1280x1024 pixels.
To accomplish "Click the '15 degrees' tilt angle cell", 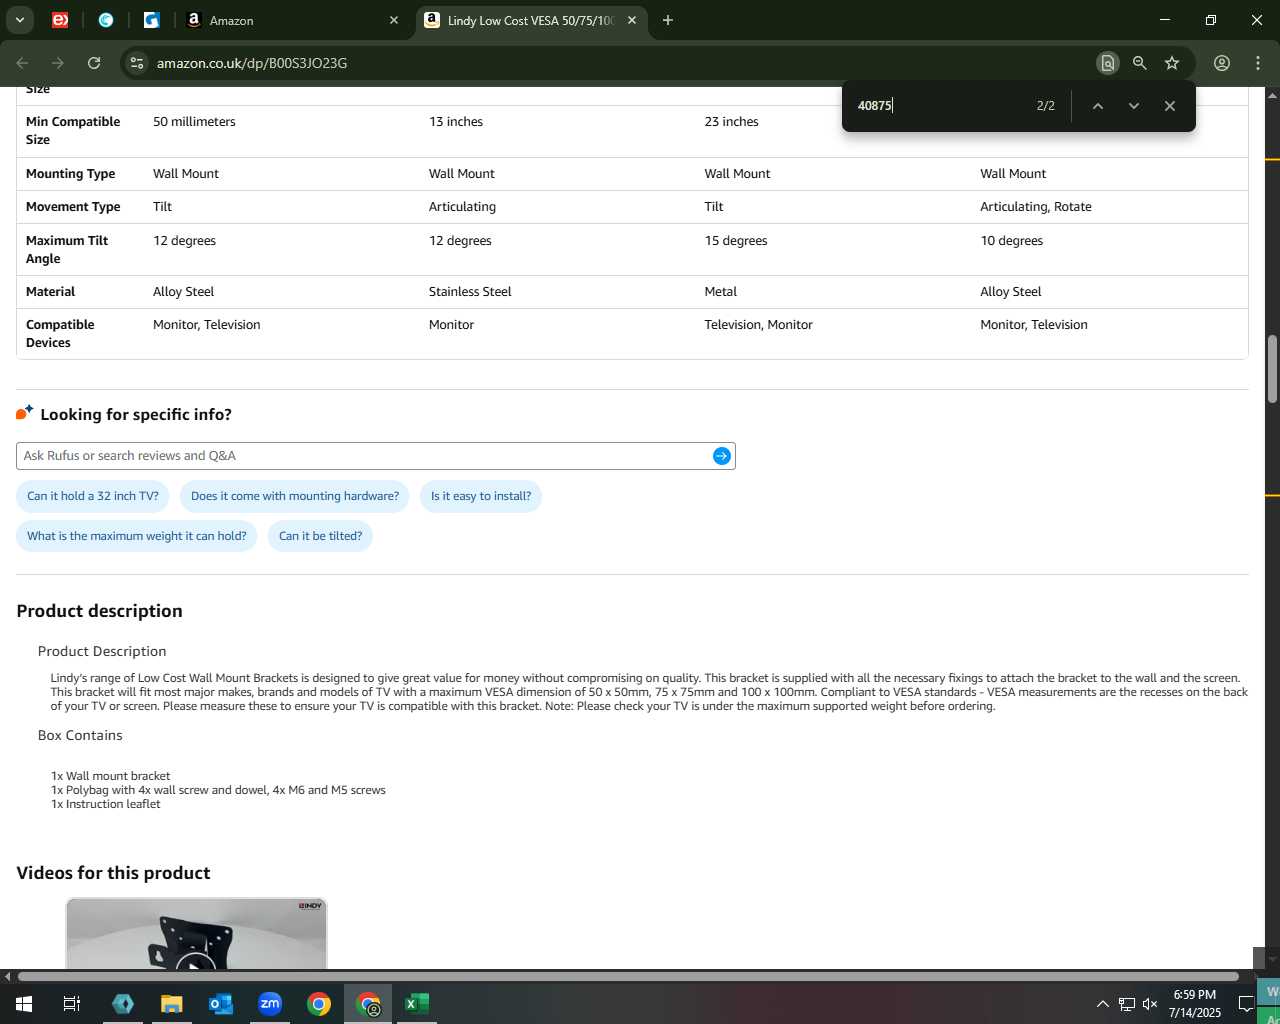I will (736, 241).
